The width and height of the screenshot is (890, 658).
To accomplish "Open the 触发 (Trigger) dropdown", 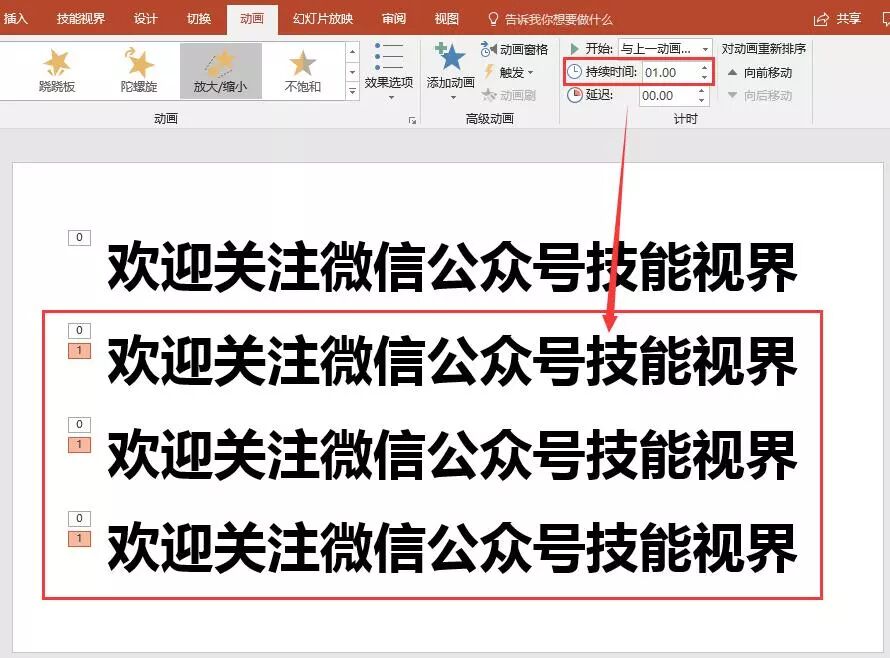I will point(515,72).
